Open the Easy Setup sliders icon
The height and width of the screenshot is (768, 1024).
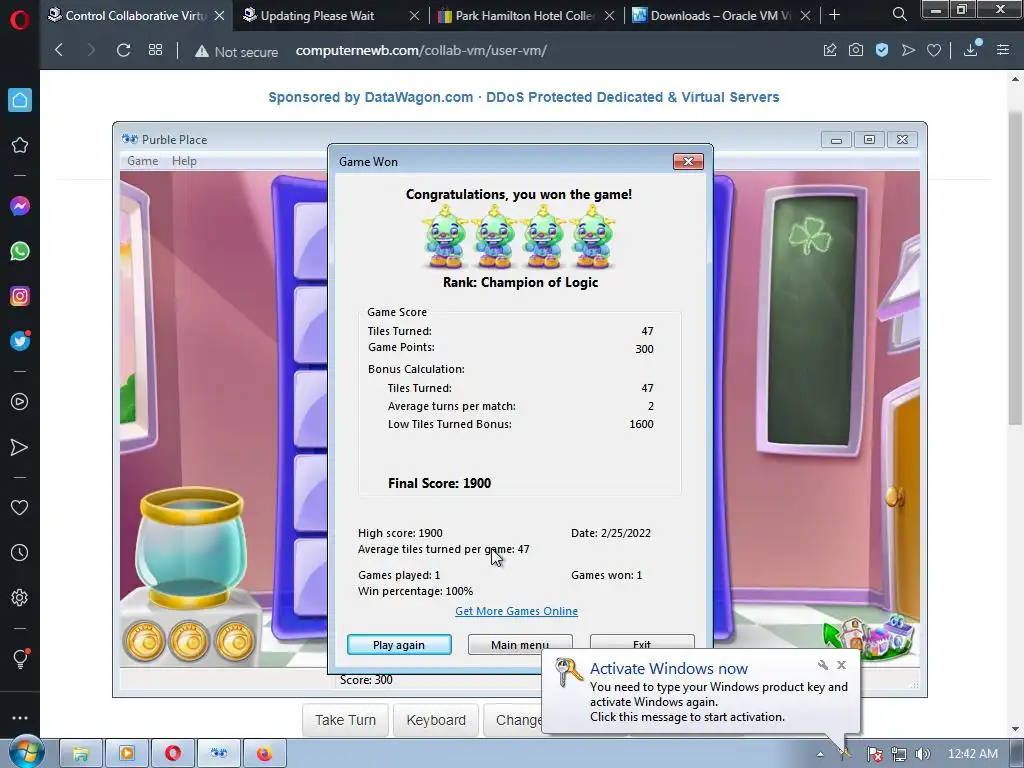pyautogui.click(x=1003, y=50)
